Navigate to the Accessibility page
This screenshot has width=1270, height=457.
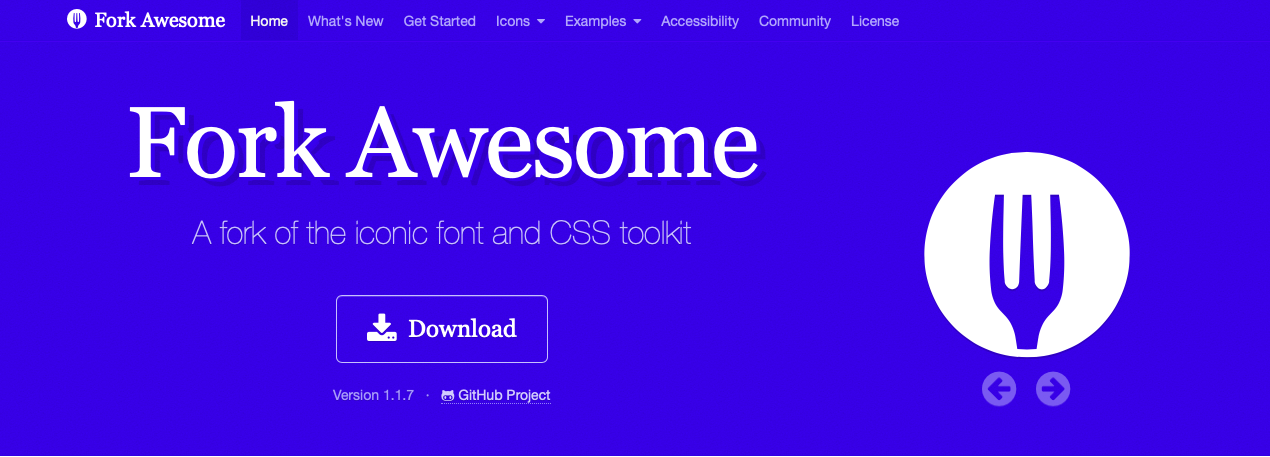(699, 21)
